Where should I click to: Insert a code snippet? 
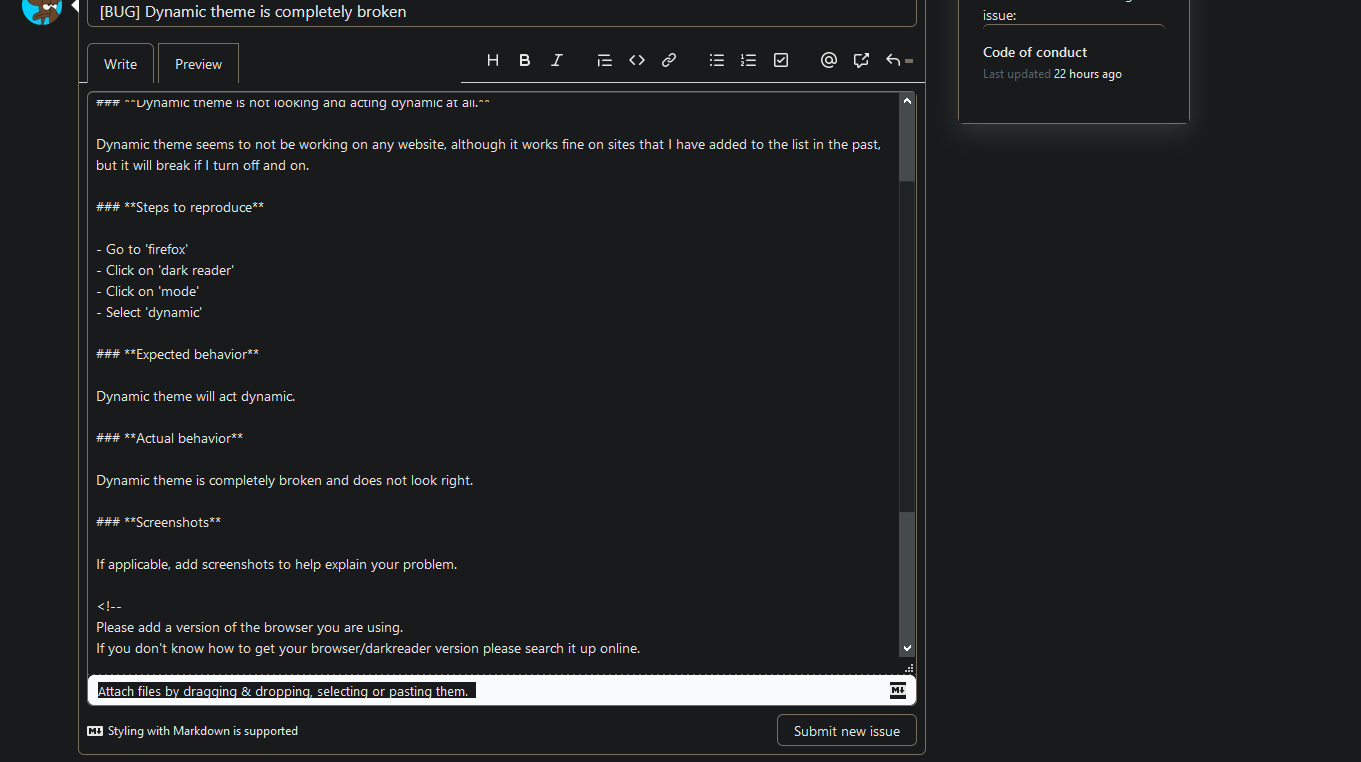[x=636, y=60]
